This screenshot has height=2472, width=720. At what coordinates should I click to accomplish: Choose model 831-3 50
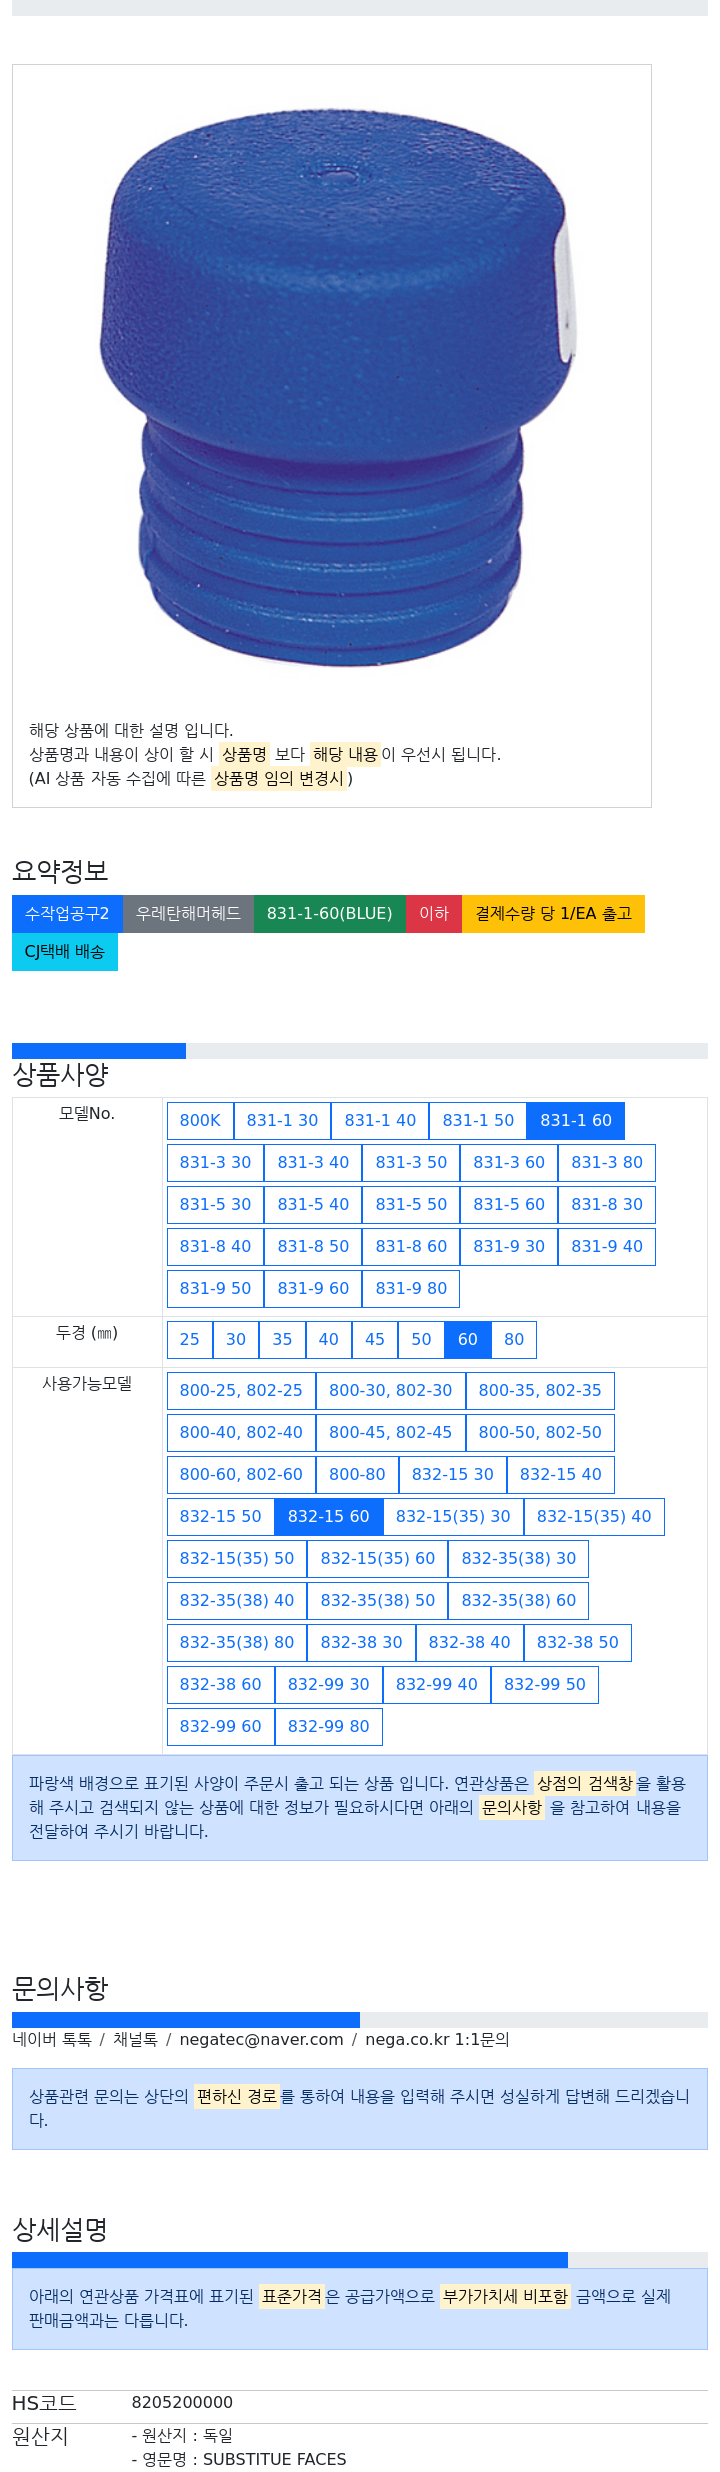pyautogui.click(x=411, y=1163)
